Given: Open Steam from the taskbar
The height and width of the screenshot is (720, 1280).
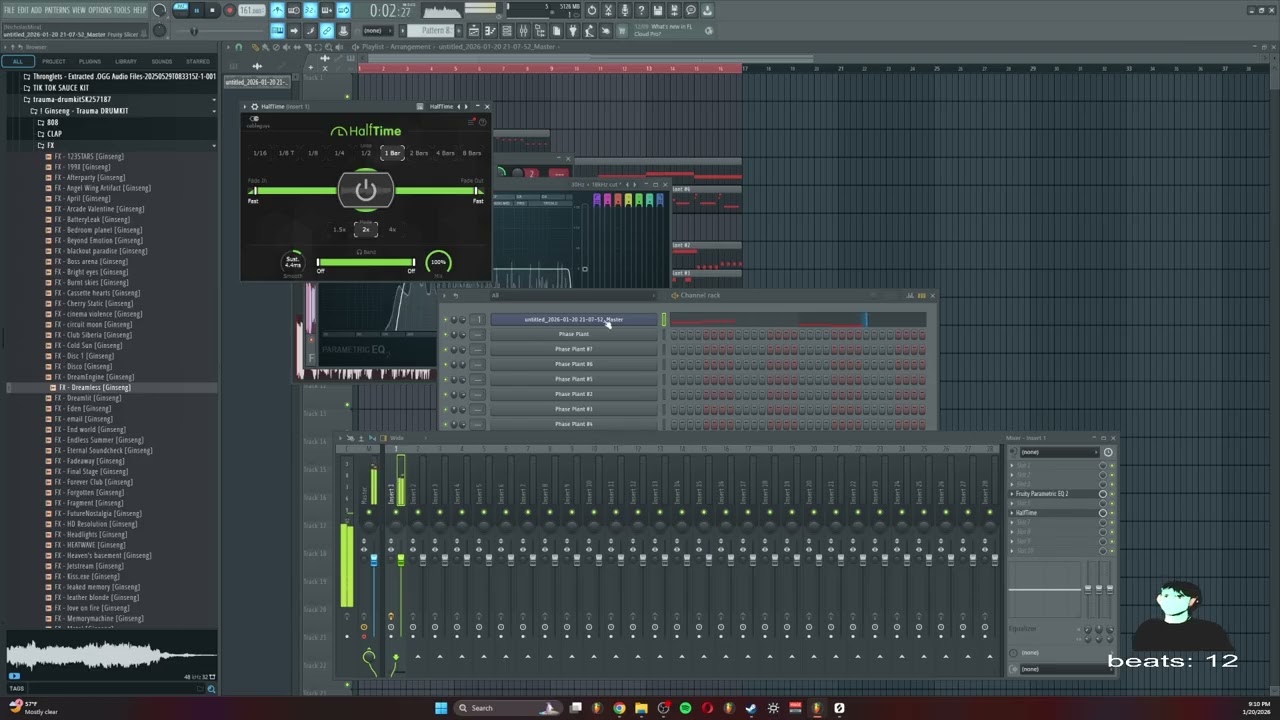Looking at the screenshot, I should pos(751,708).
